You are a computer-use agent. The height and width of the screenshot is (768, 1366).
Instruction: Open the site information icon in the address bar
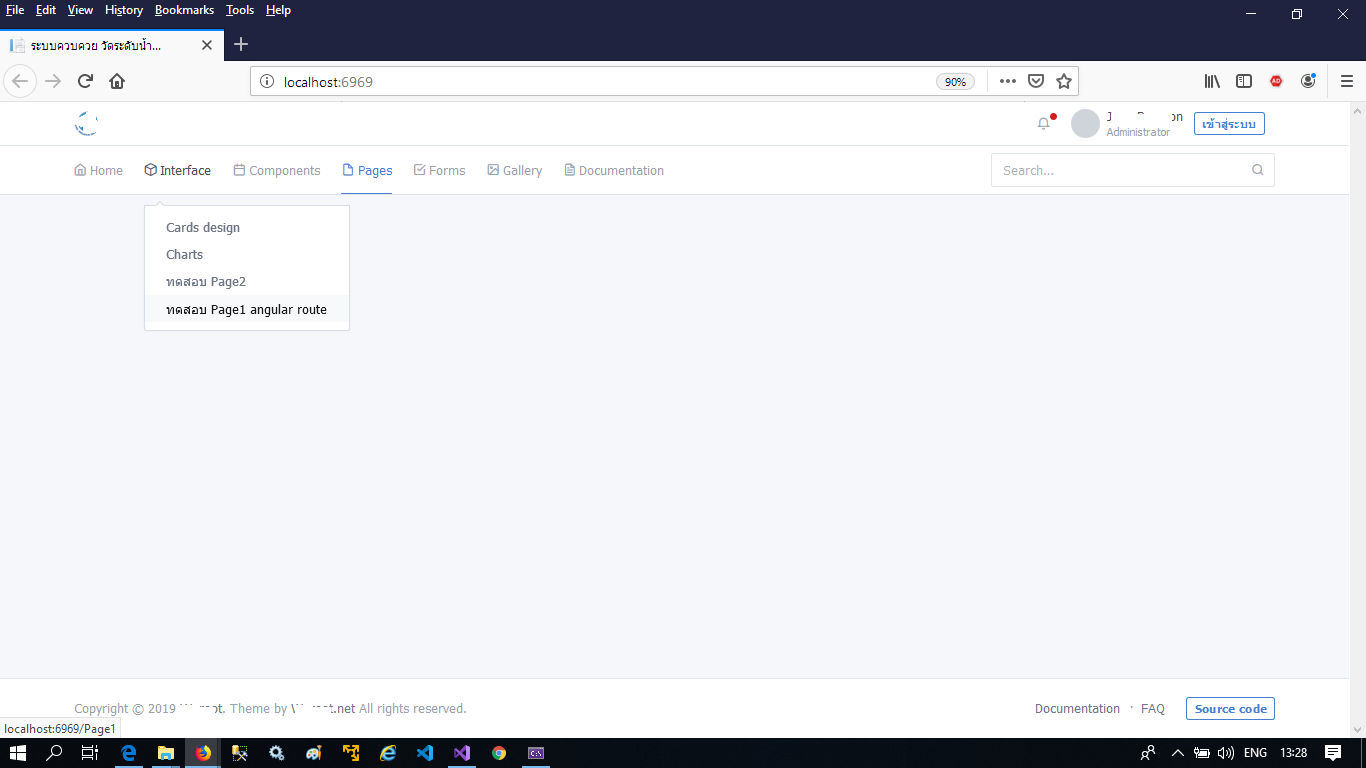[x=267, y=82]
